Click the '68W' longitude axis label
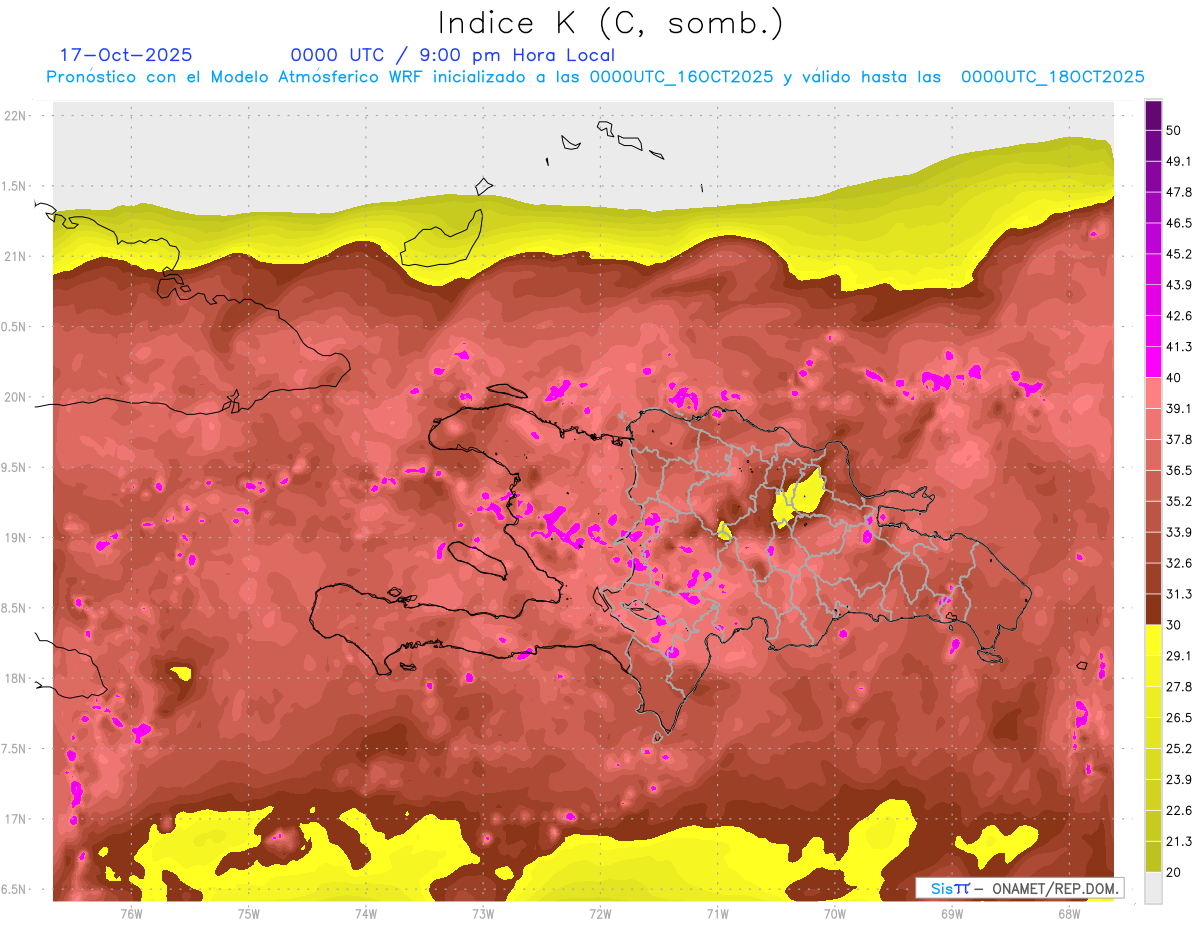 1068,913
